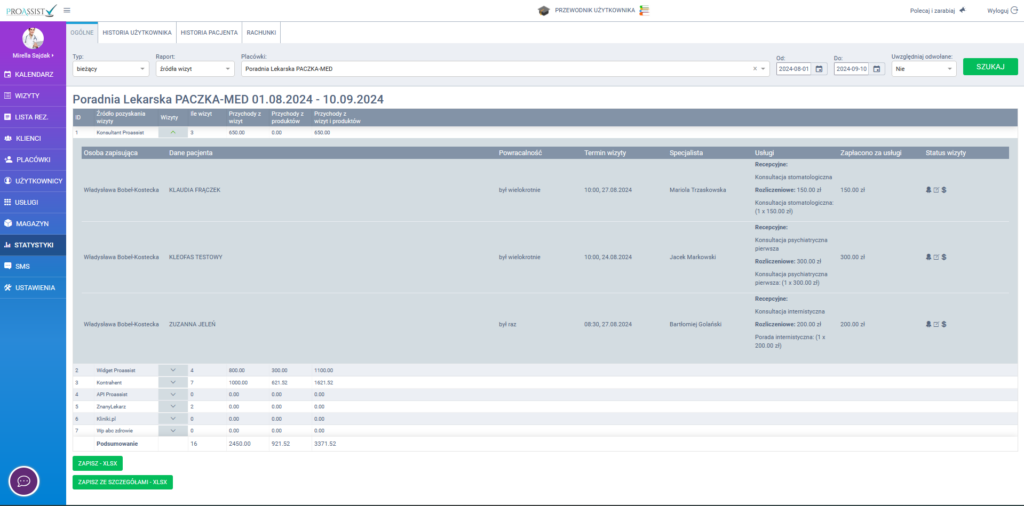1024x506 pixels.
Task: Click the note icon in Zuzanna Jeleń's row
Action: pyautogui.click(x=936, y=324)
